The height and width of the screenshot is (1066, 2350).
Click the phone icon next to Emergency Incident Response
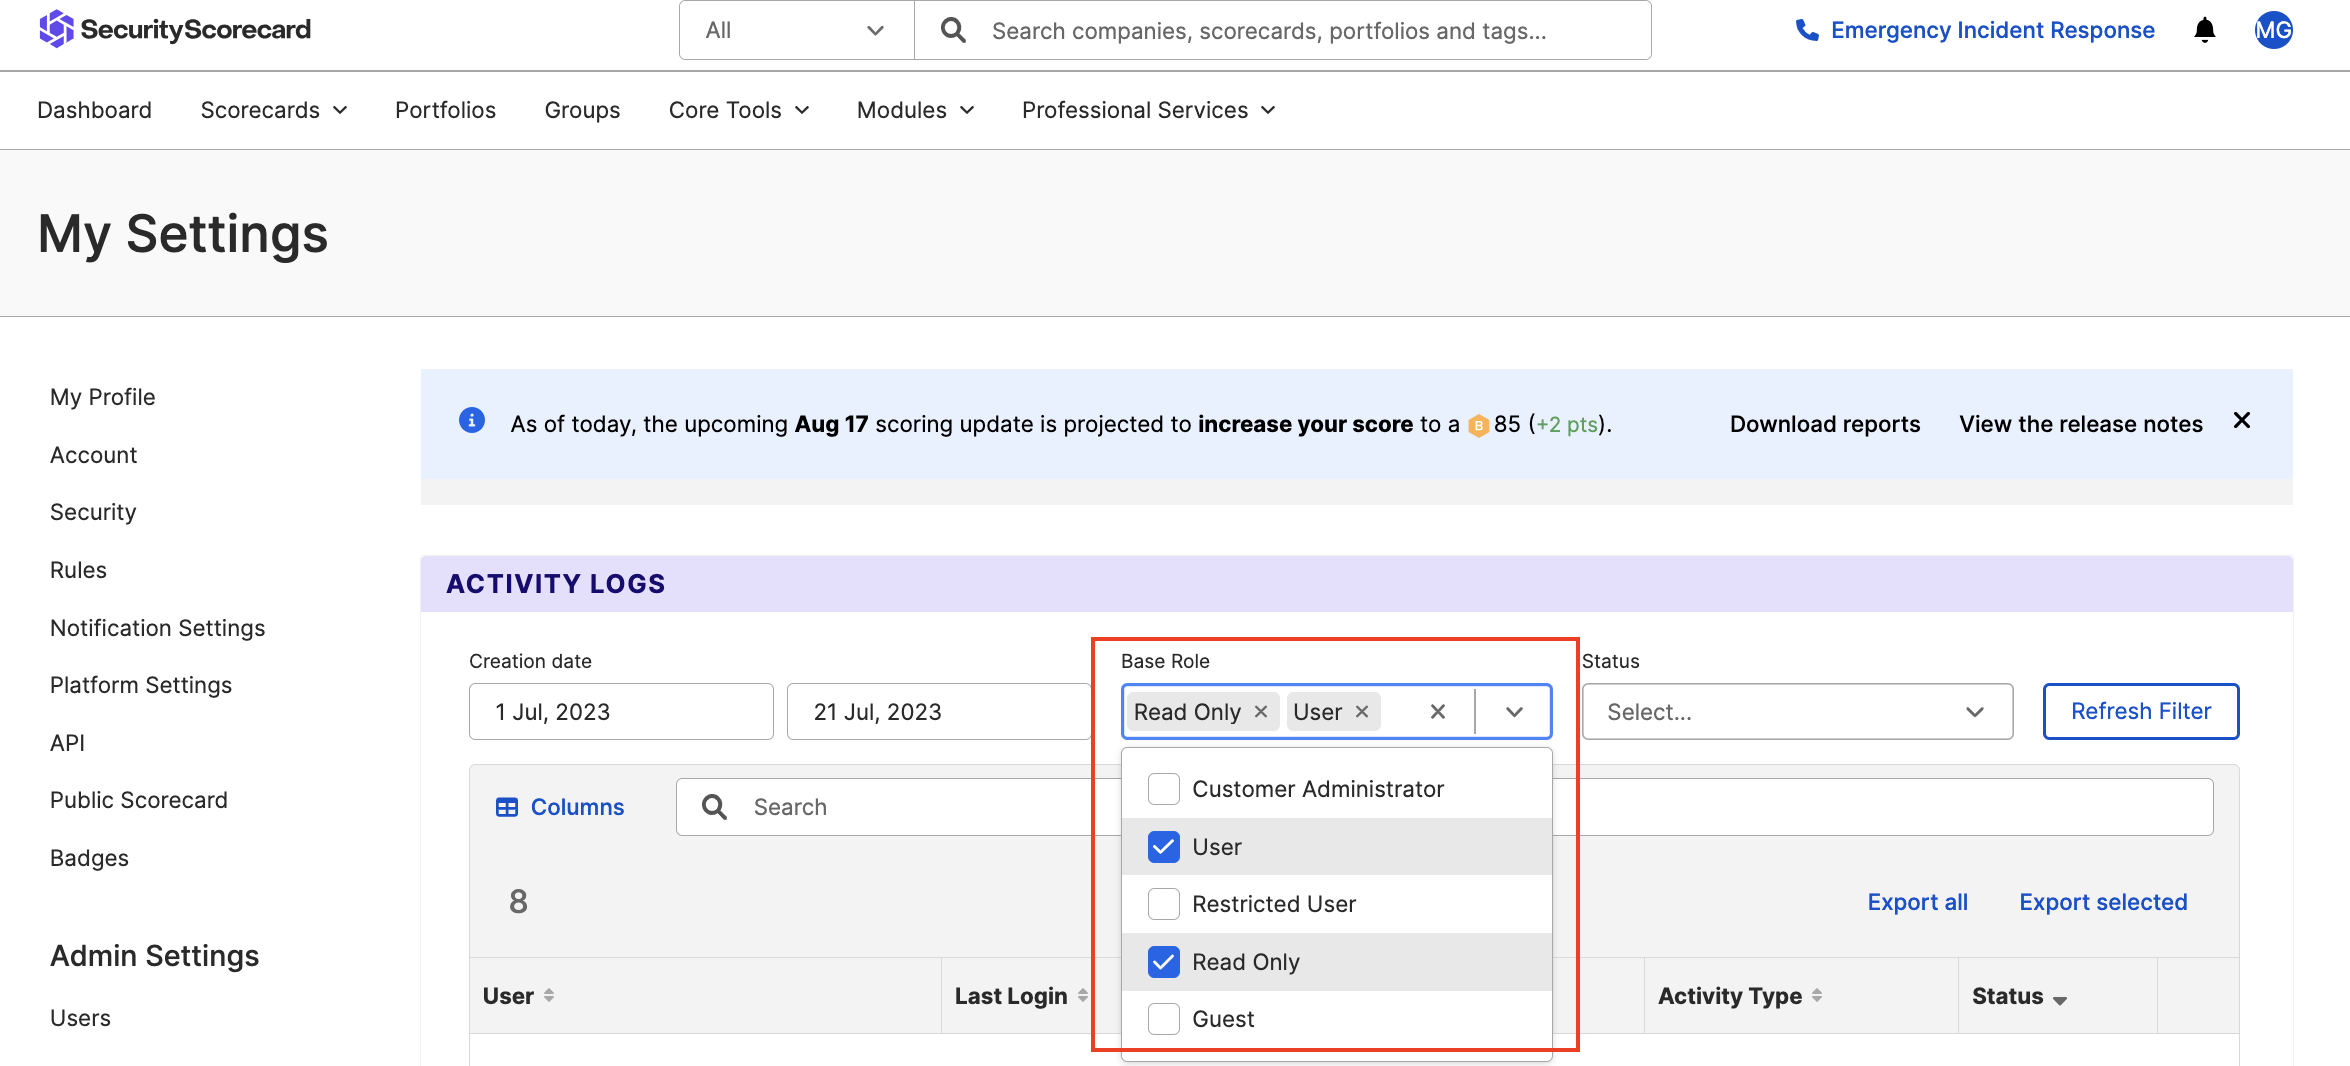pos(1807,30)
